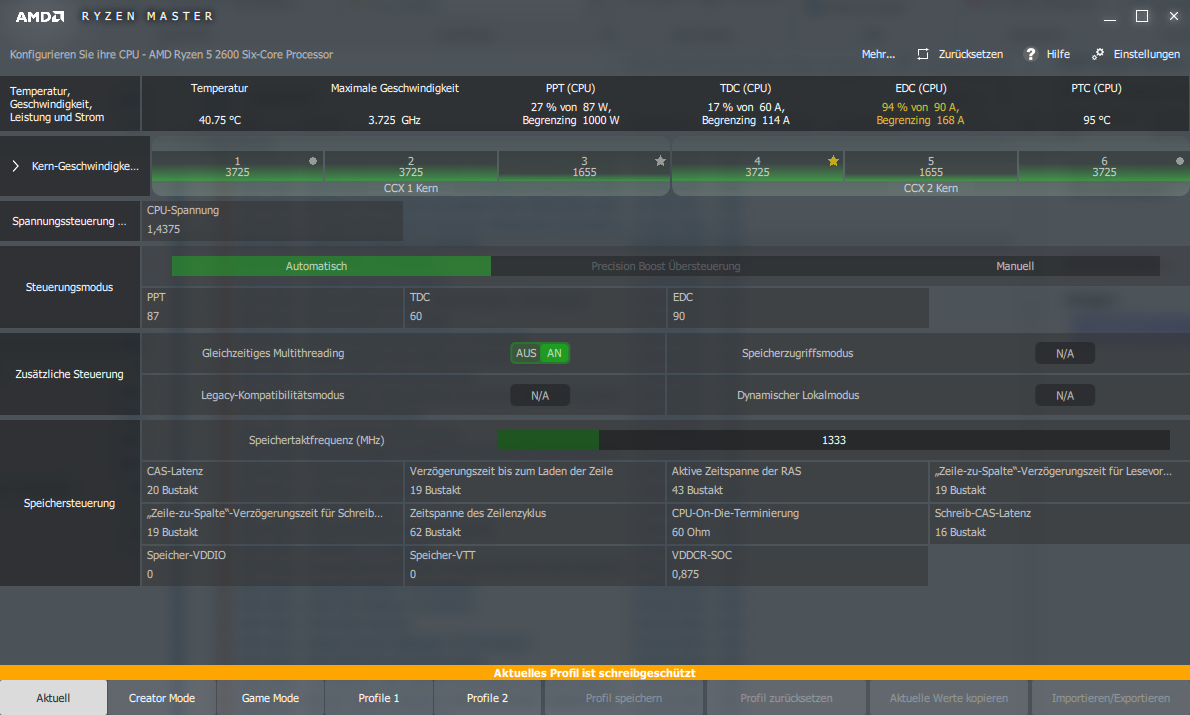Screen dimensions: 1190x715
Task: Click the Speichertaktfrequenz slider bar
Action: [833, 440]
